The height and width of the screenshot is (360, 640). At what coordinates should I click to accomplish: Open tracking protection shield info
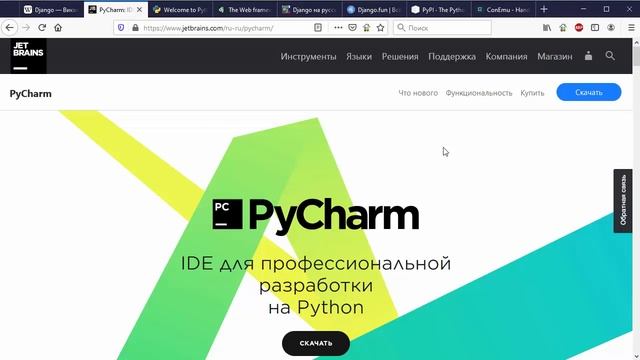click(121, 28)
